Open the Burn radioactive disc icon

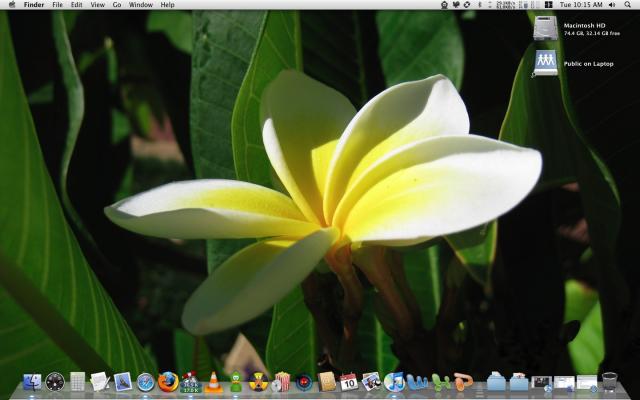[259, 382]
